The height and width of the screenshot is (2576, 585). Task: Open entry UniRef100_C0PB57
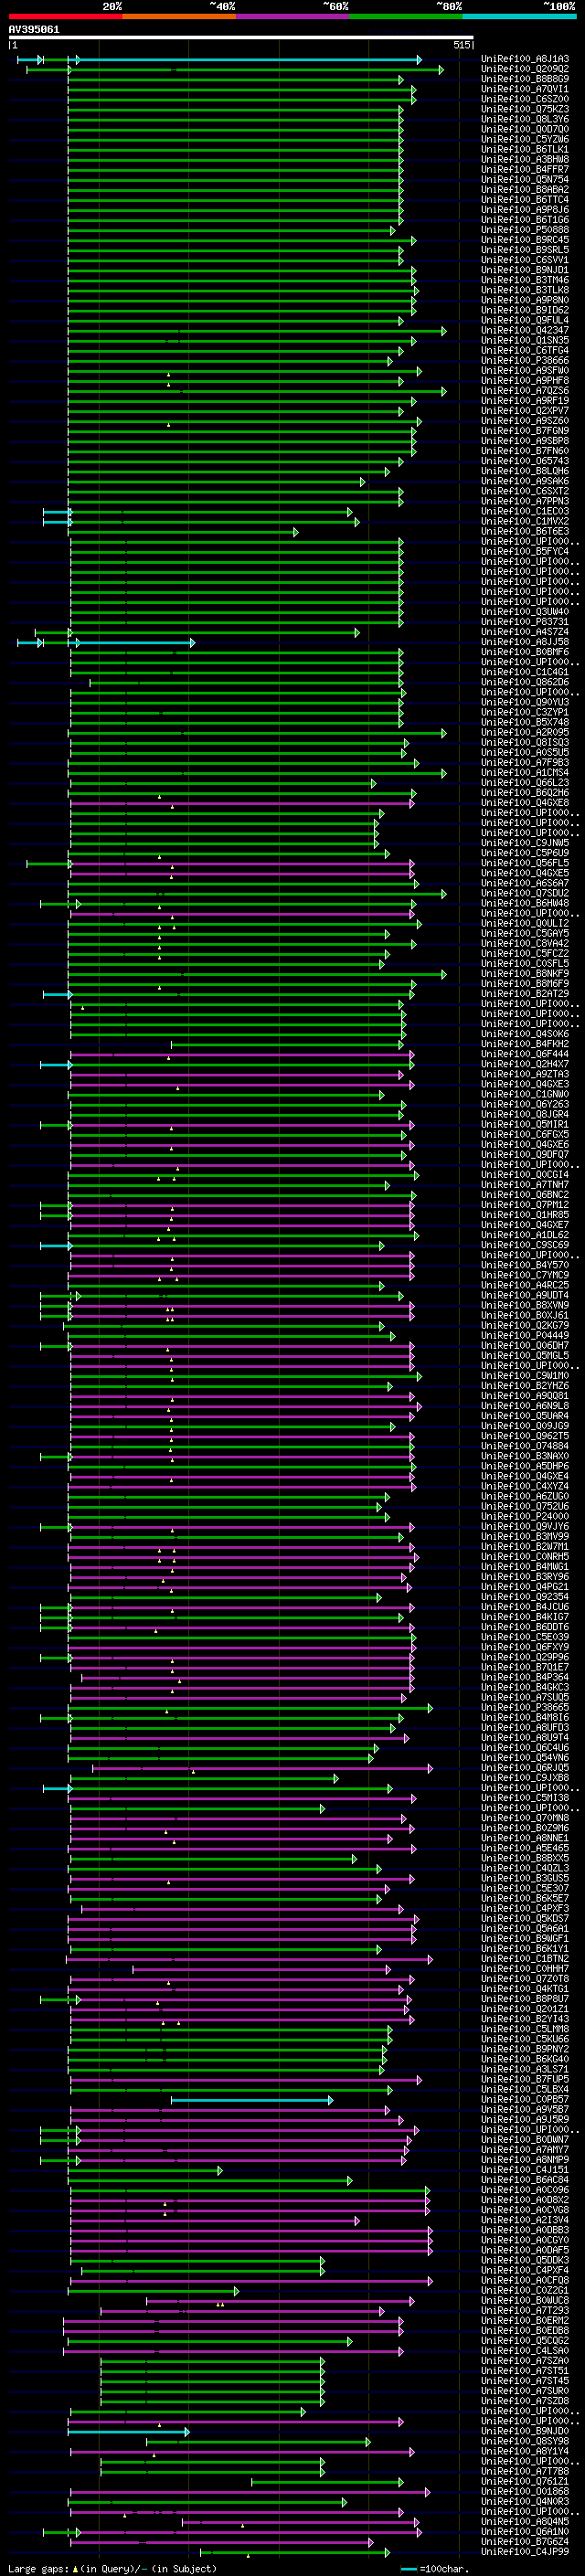[x=525, y=2099]
